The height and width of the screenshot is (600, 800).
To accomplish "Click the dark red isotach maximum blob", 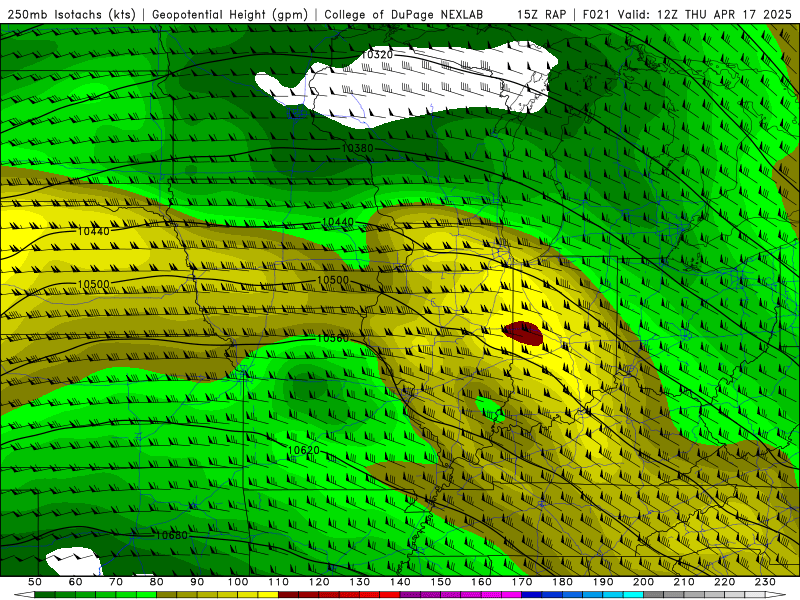I will click(522, 334).
